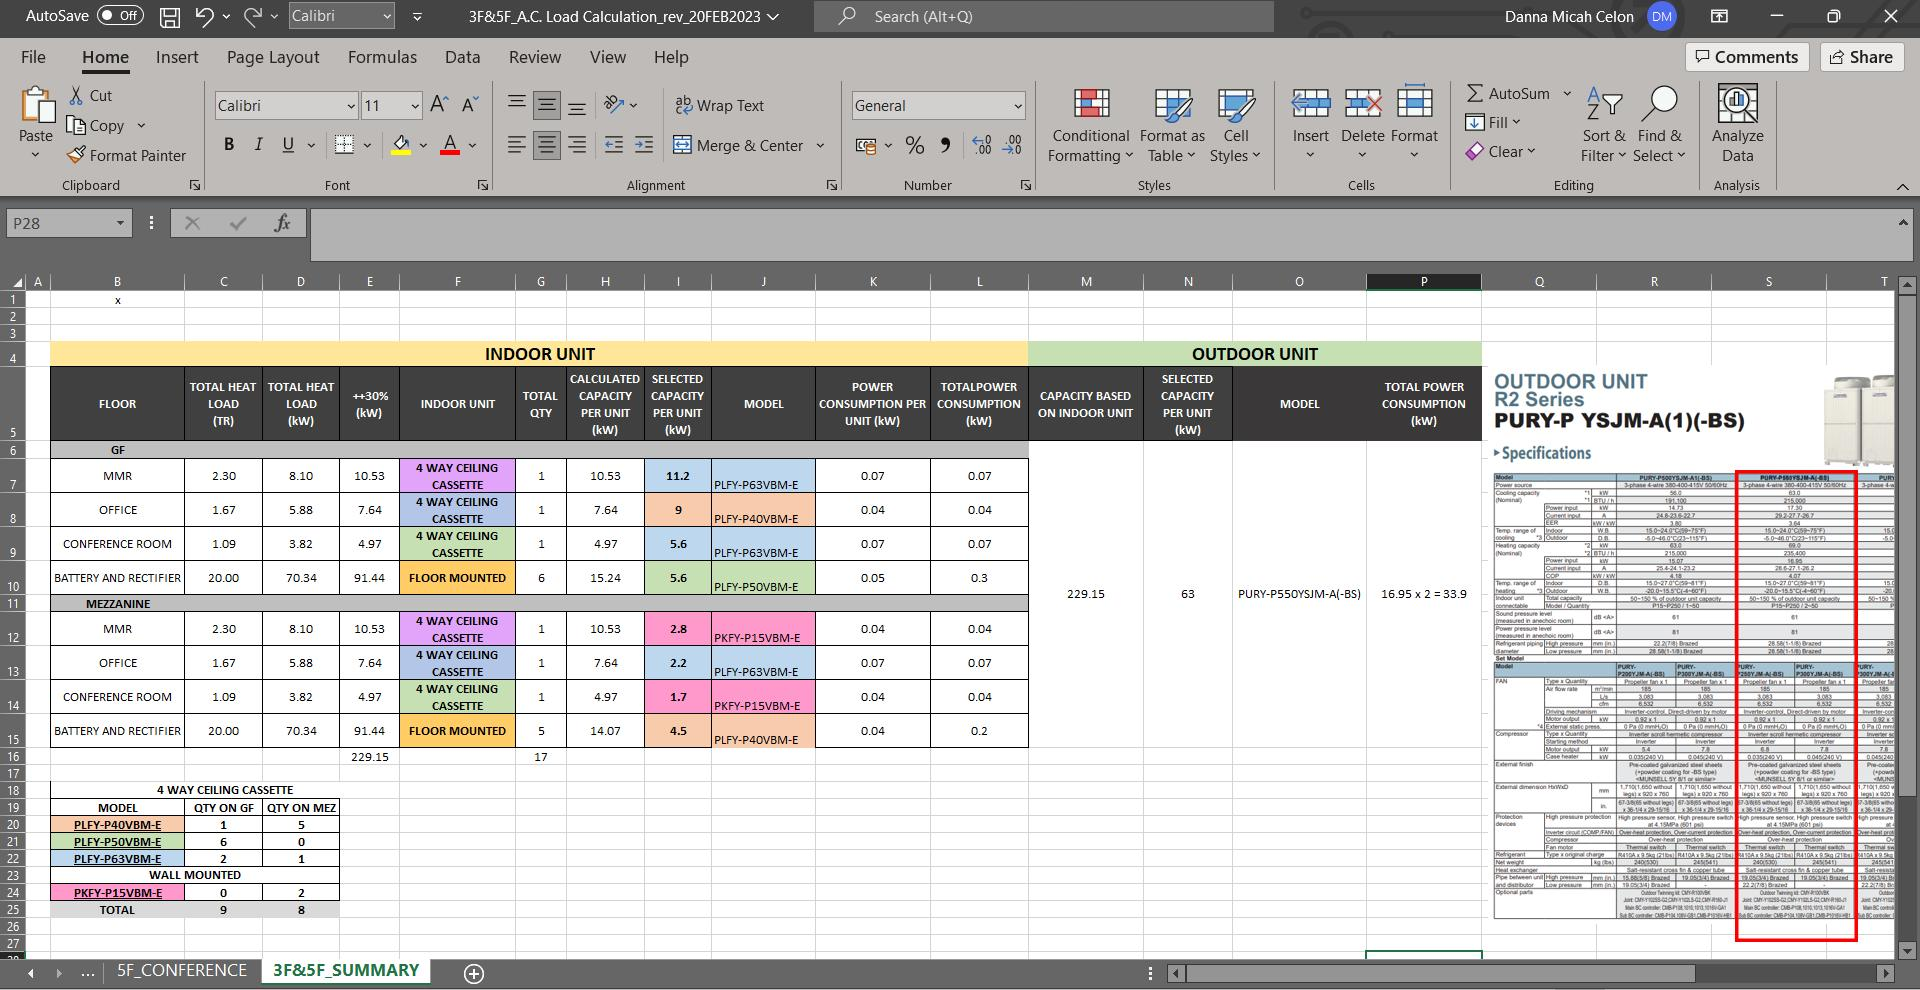This screenshot has width=1920, height=990.
Task: Click the Decrease Decimal icon
Action: click(1013, 145)
